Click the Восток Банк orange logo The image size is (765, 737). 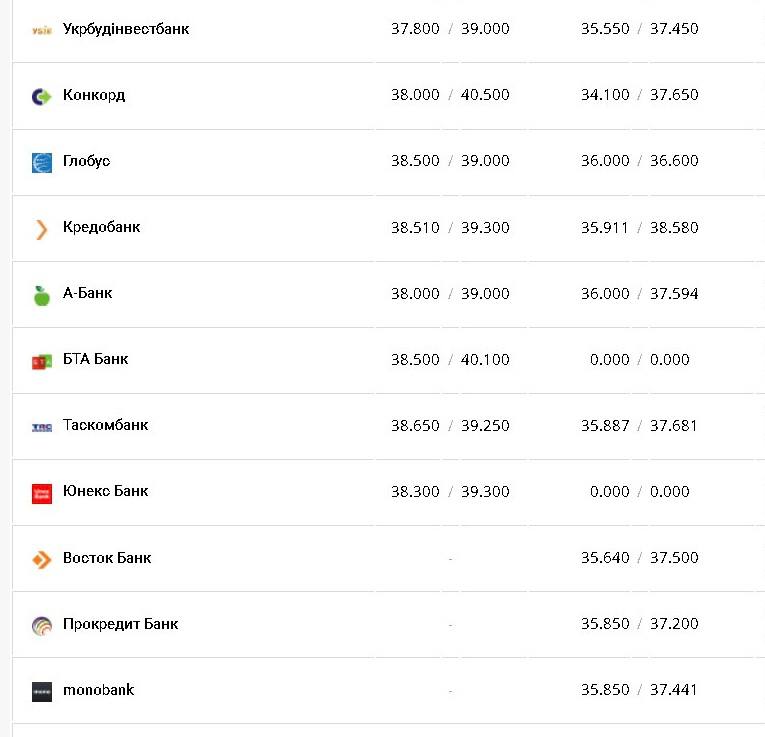41,559
